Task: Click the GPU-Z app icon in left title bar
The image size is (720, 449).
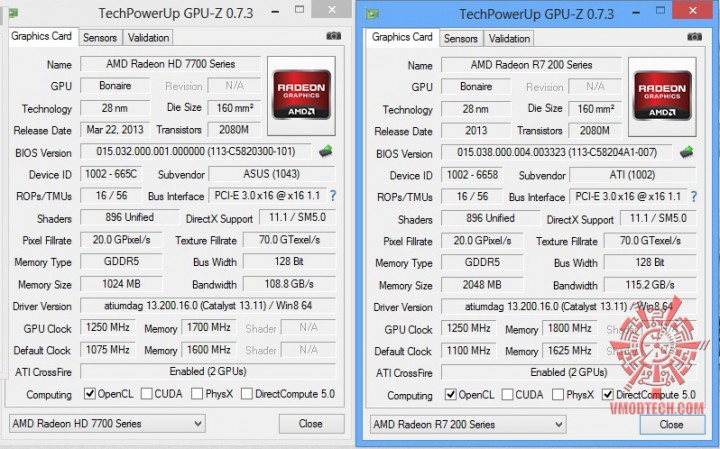Action: coord(13,13)
